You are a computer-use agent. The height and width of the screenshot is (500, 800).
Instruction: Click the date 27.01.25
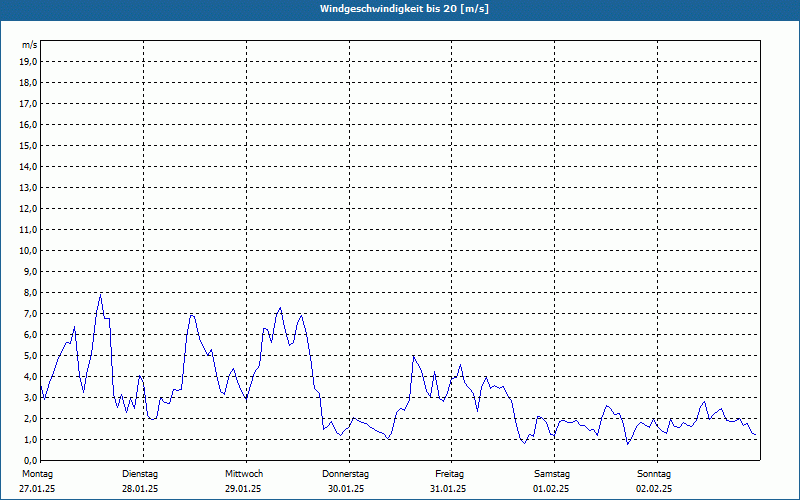point(37,489)
